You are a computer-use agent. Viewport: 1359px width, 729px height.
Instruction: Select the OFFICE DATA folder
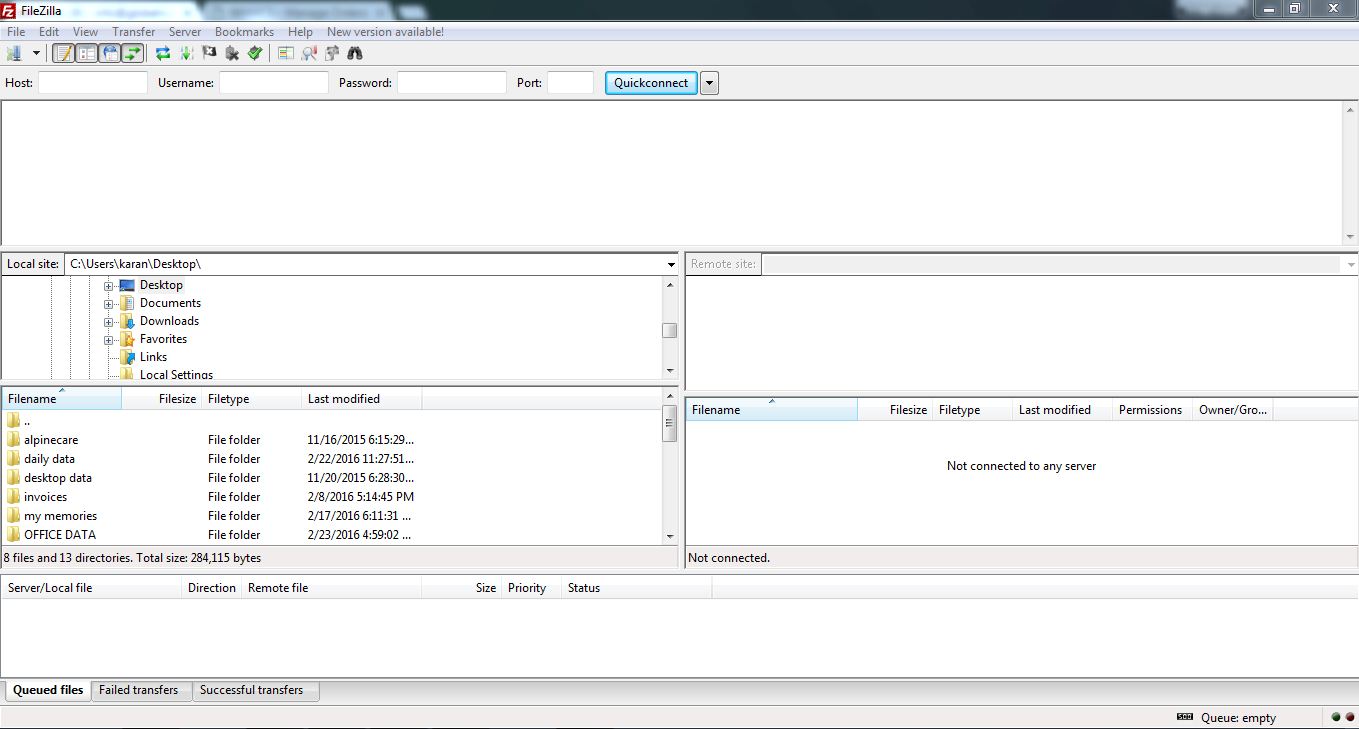[x=331, y=535]
